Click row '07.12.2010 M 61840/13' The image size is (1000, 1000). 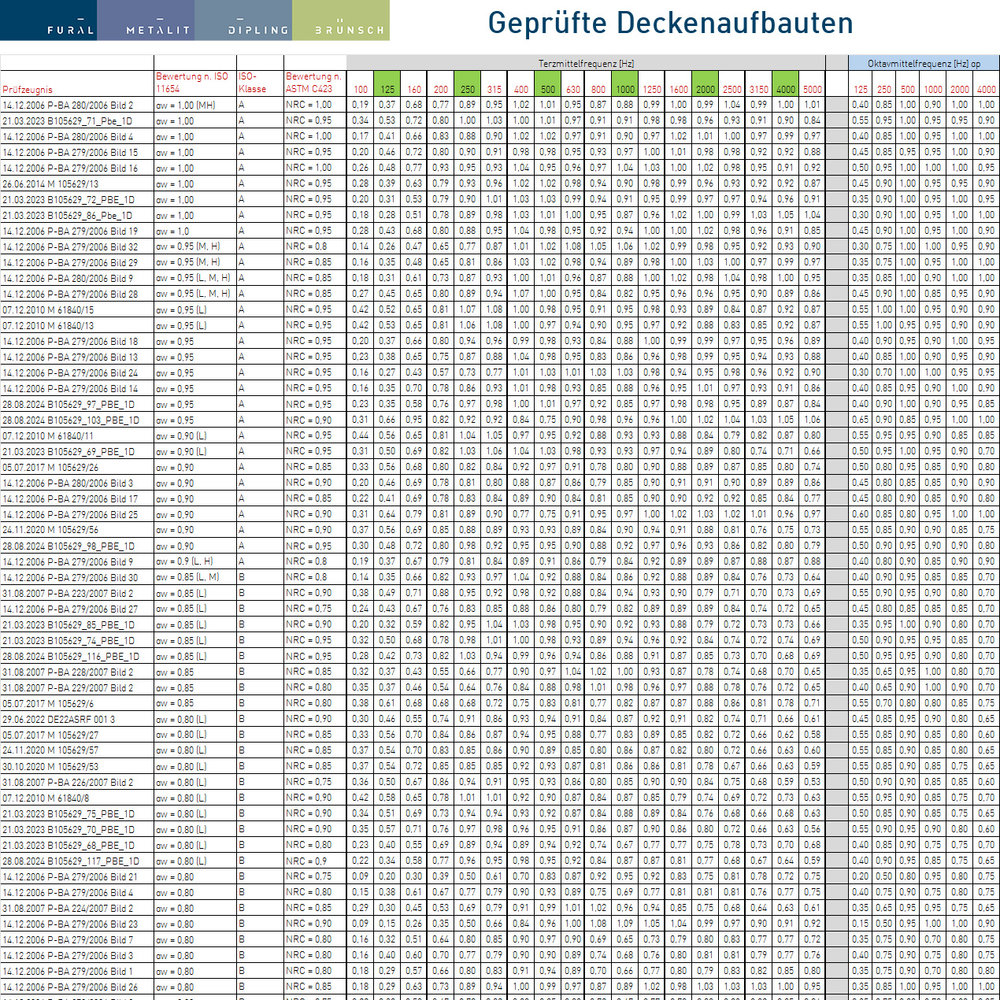point(499,325)
